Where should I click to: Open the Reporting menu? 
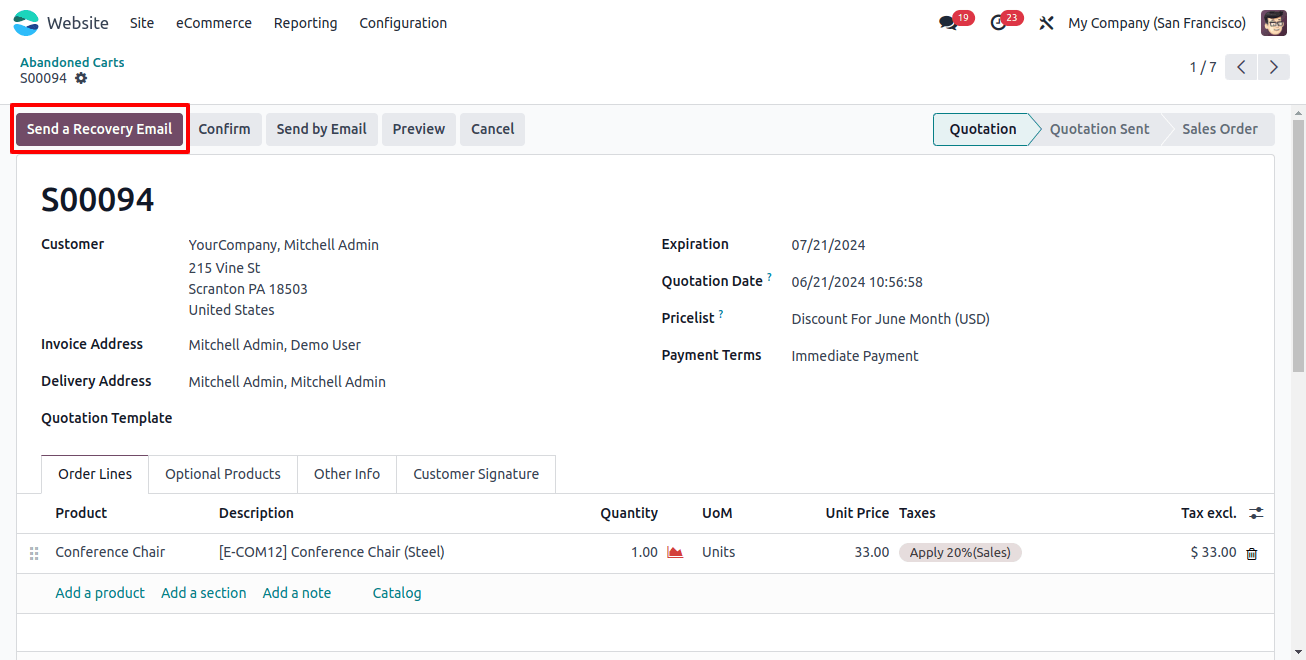point(305,23)
